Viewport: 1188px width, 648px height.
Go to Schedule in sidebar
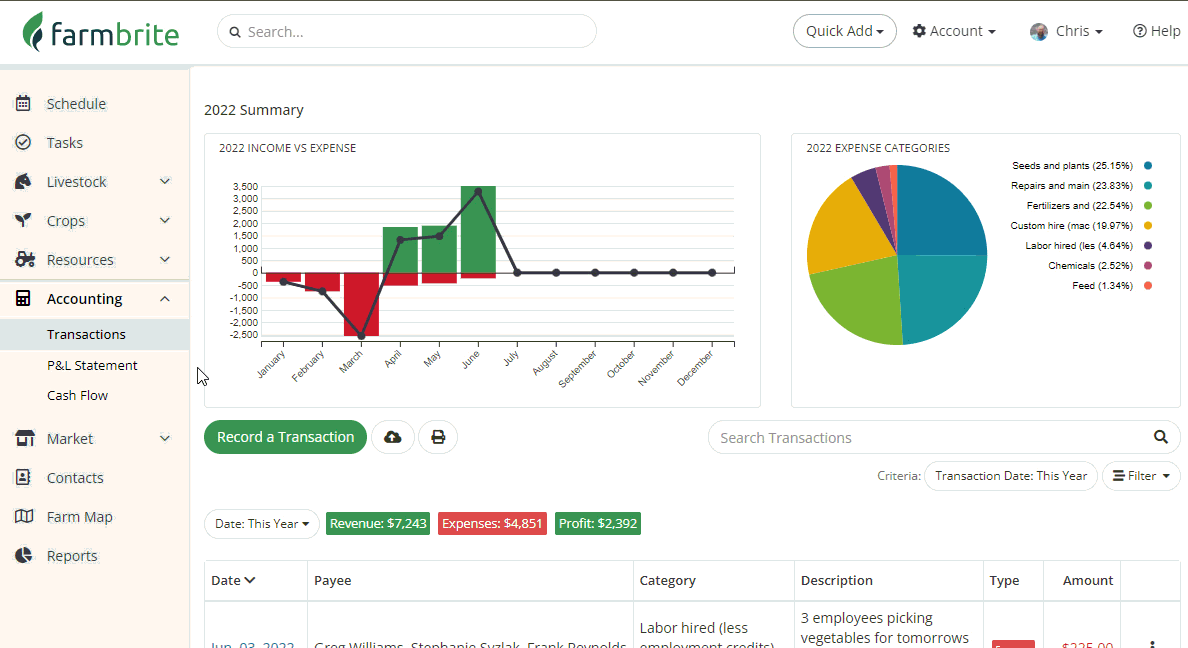(x=76, y=104)
